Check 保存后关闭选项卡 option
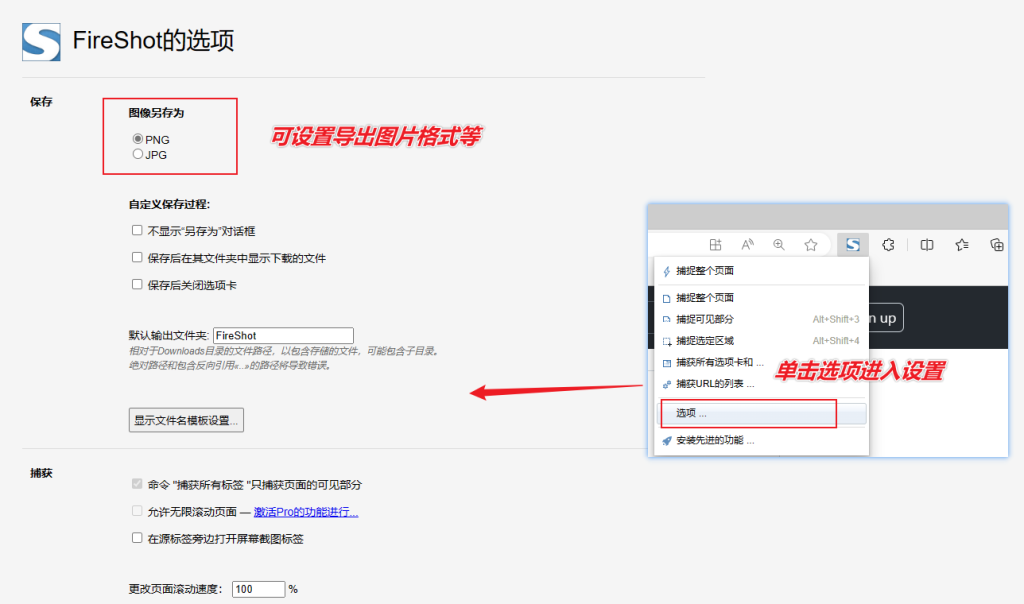Image resolution: width=1024 pixels, height=604 pixels. 136,284
